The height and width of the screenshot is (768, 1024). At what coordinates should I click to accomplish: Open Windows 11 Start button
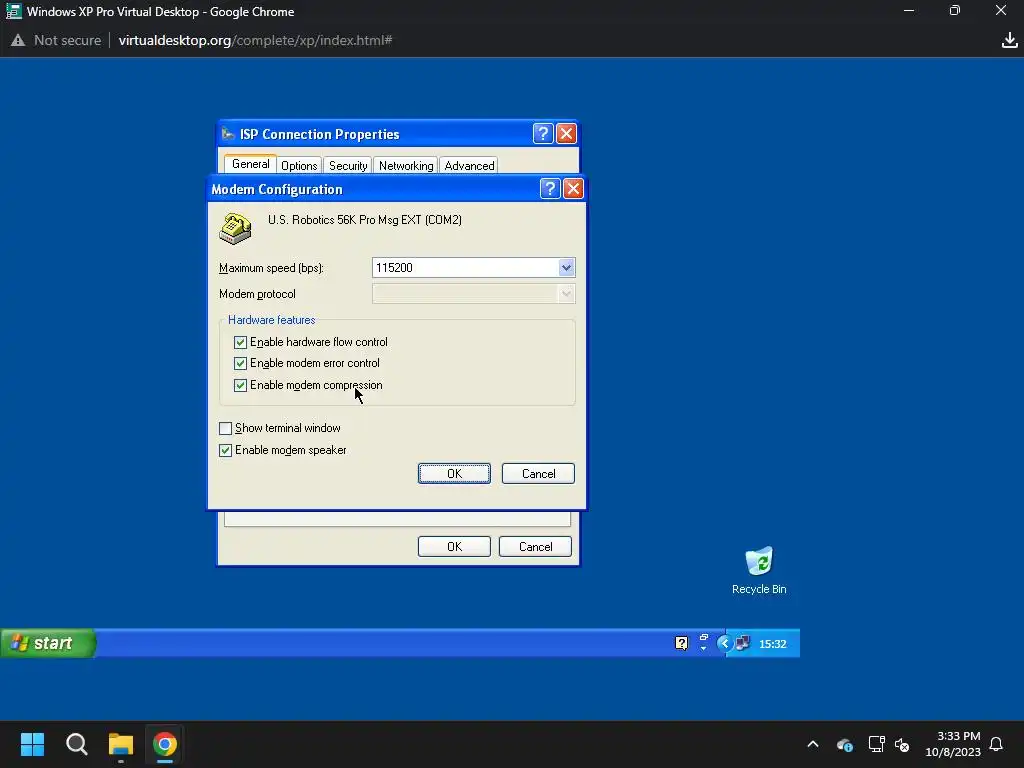[32, 744]
